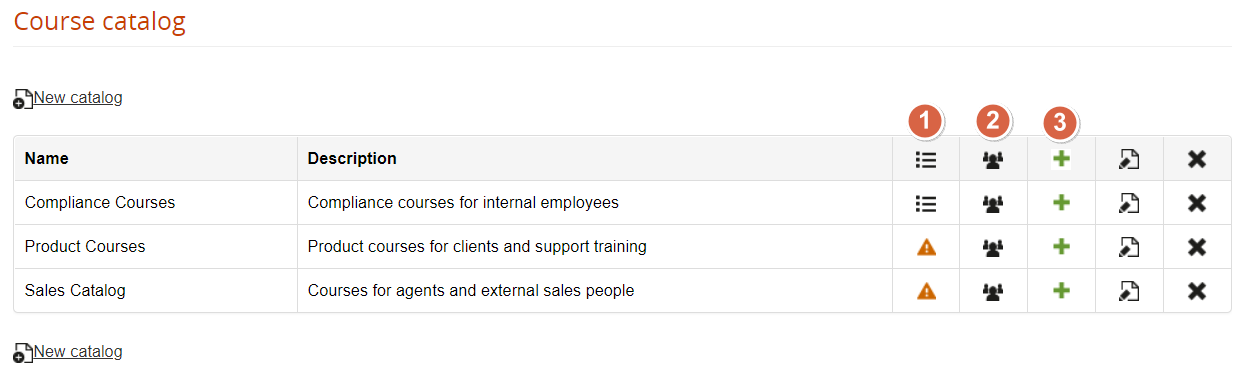Click the Name column header
The width and height of the screenshot is (1243, 381).
[x=47, y=158]
